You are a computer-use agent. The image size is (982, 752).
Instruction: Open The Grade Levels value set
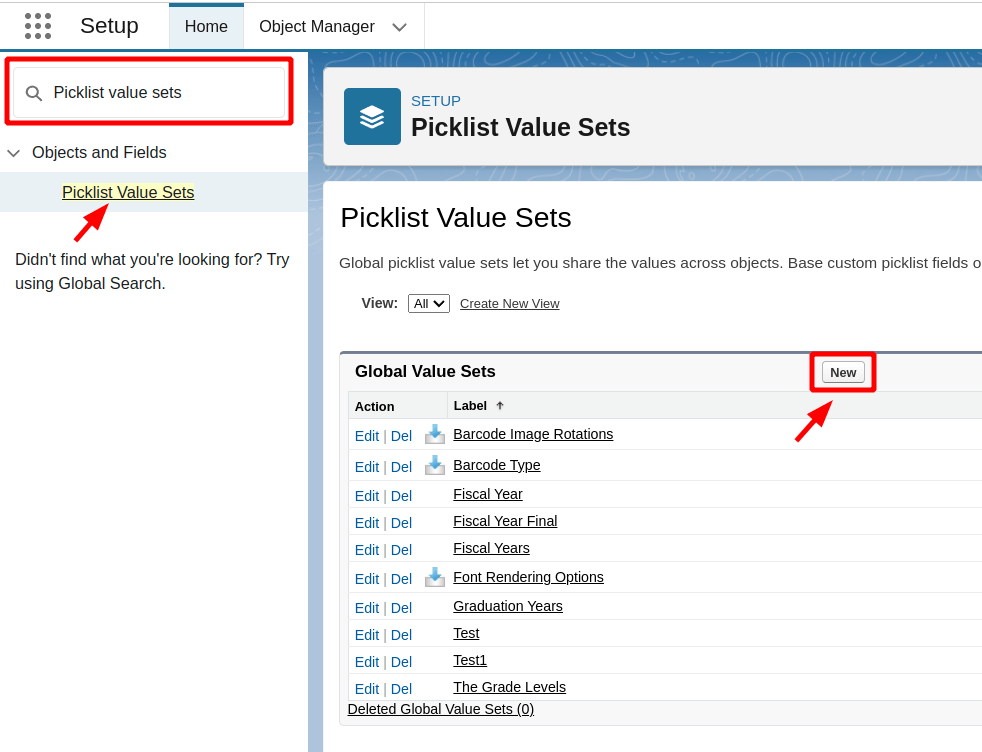(509, 687)
